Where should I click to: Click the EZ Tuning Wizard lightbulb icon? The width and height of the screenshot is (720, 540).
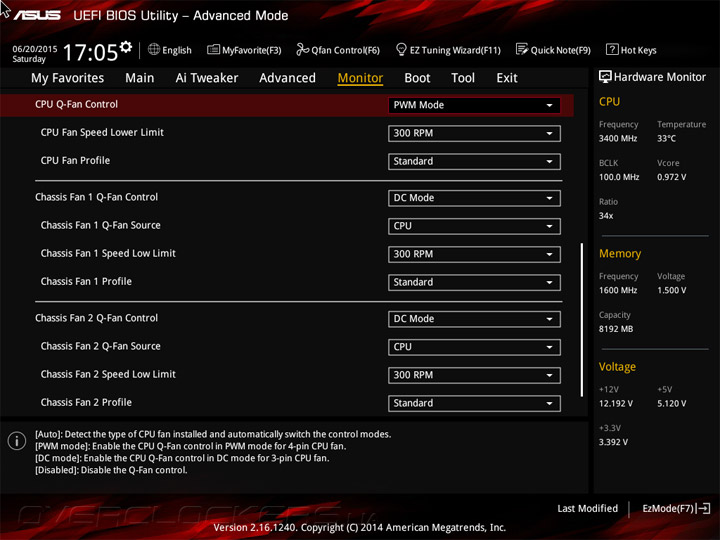coord(401,49)
